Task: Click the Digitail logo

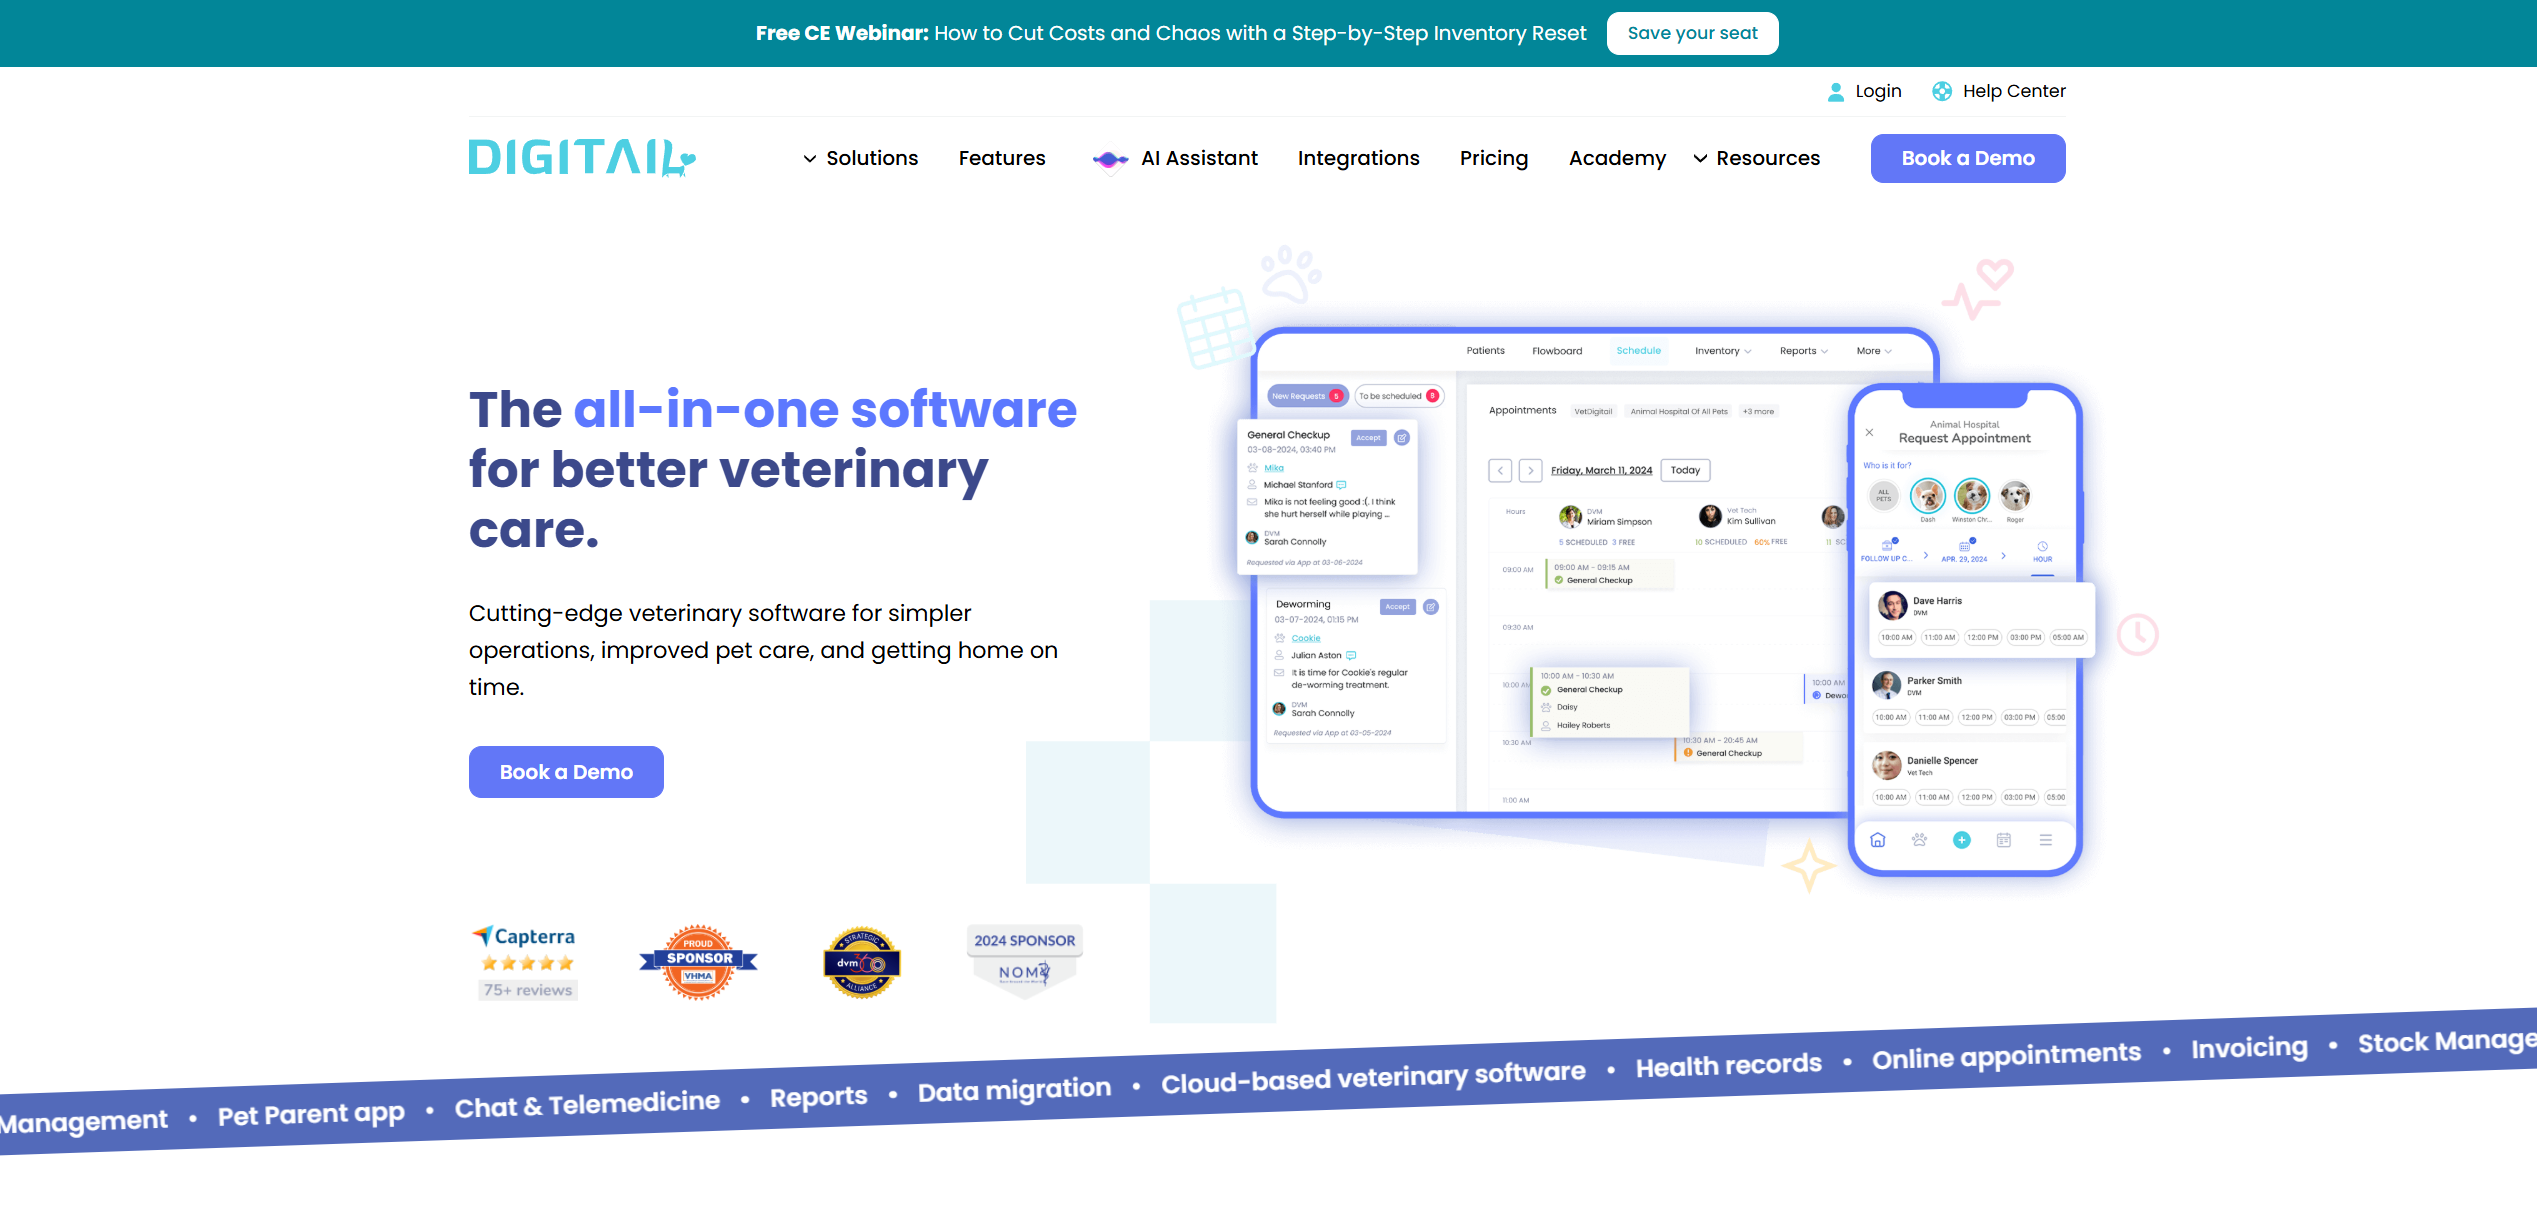Action: (x=582, y=158)
